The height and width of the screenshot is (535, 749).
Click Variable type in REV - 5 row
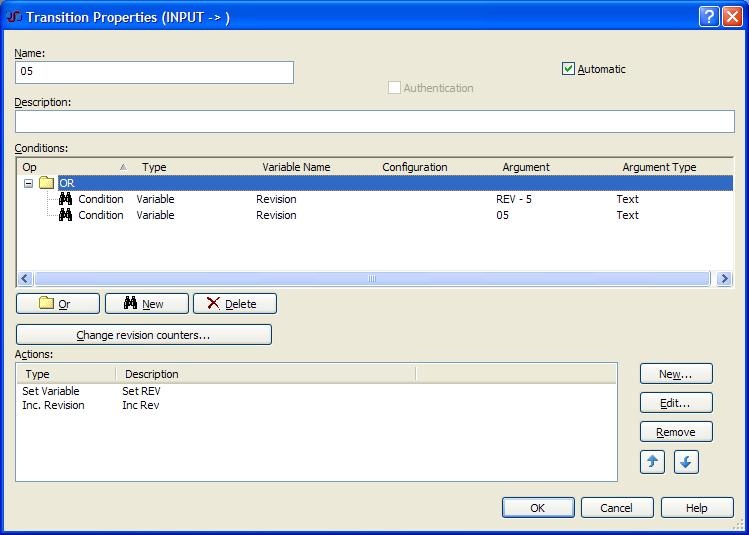coord(155,199)
